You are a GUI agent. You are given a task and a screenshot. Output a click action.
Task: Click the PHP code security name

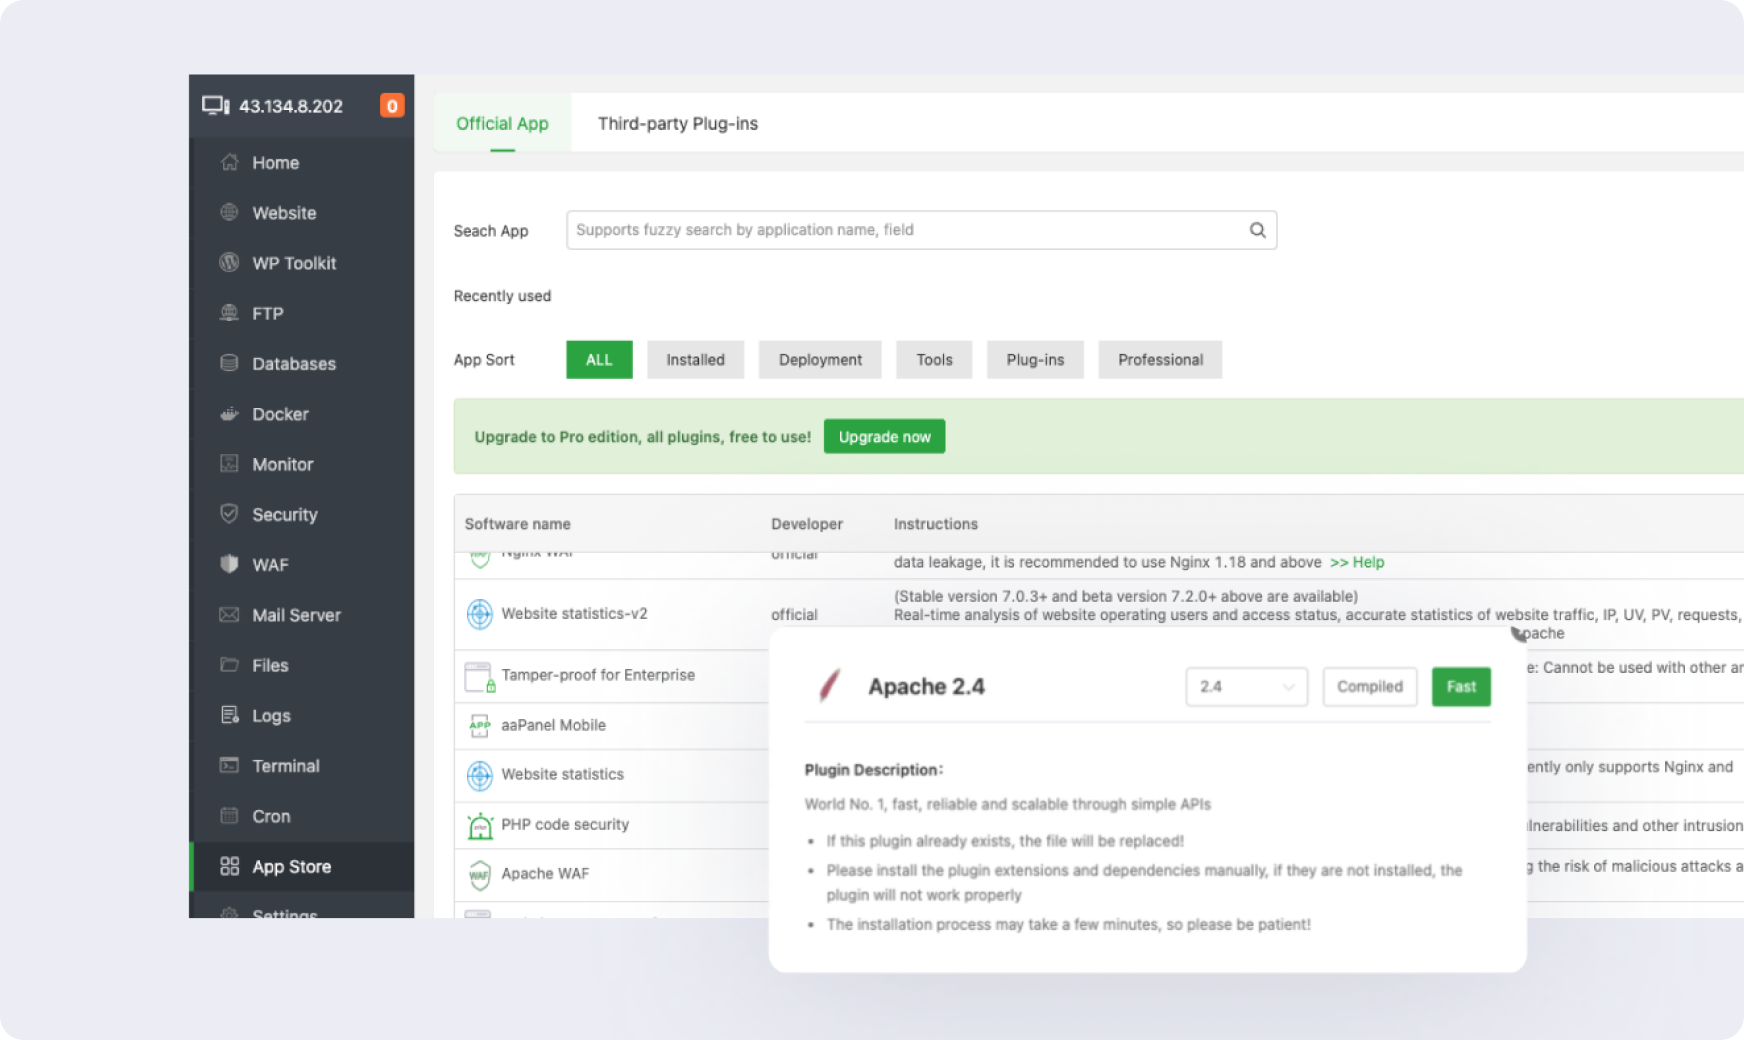pos(565,824)
